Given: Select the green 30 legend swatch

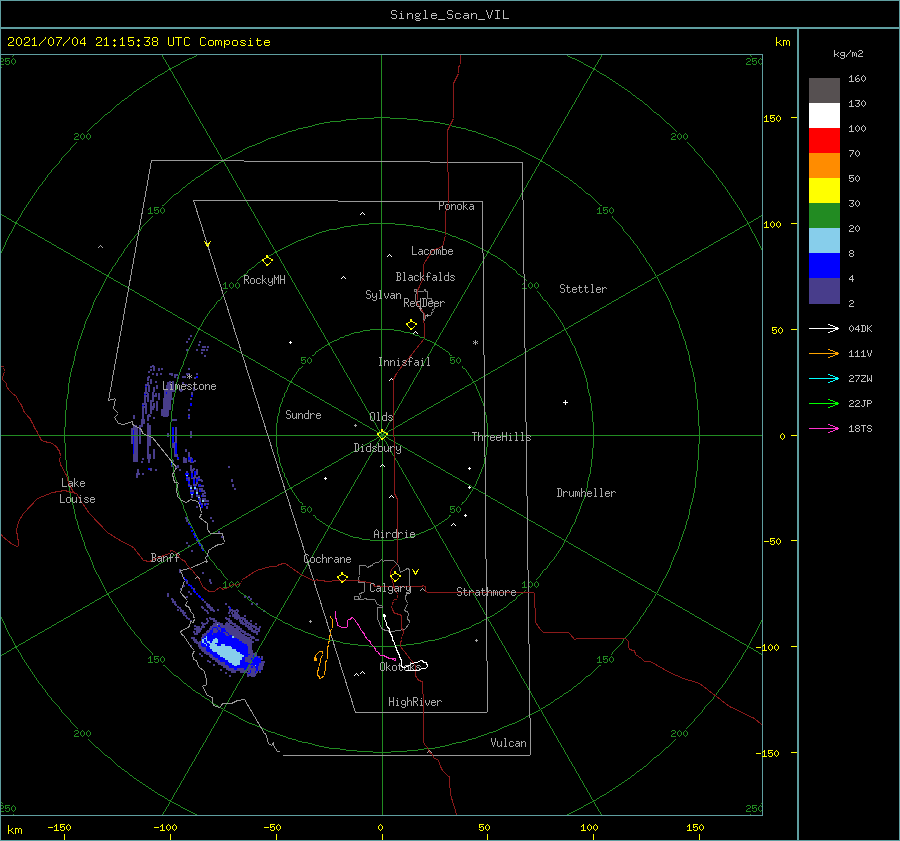Looking at the screenshot, I should 824,215.
